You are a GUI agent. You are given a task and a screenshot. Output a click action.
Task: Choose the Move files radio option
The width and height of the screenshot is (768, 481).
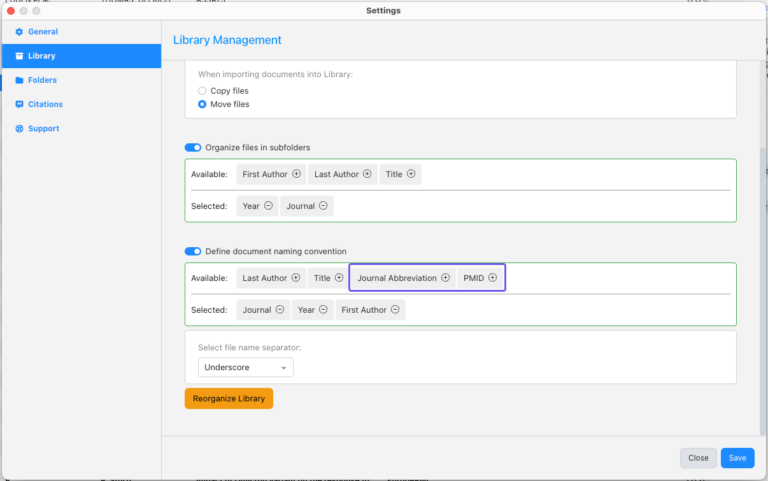pyautogui.click(x=202, y=104)
